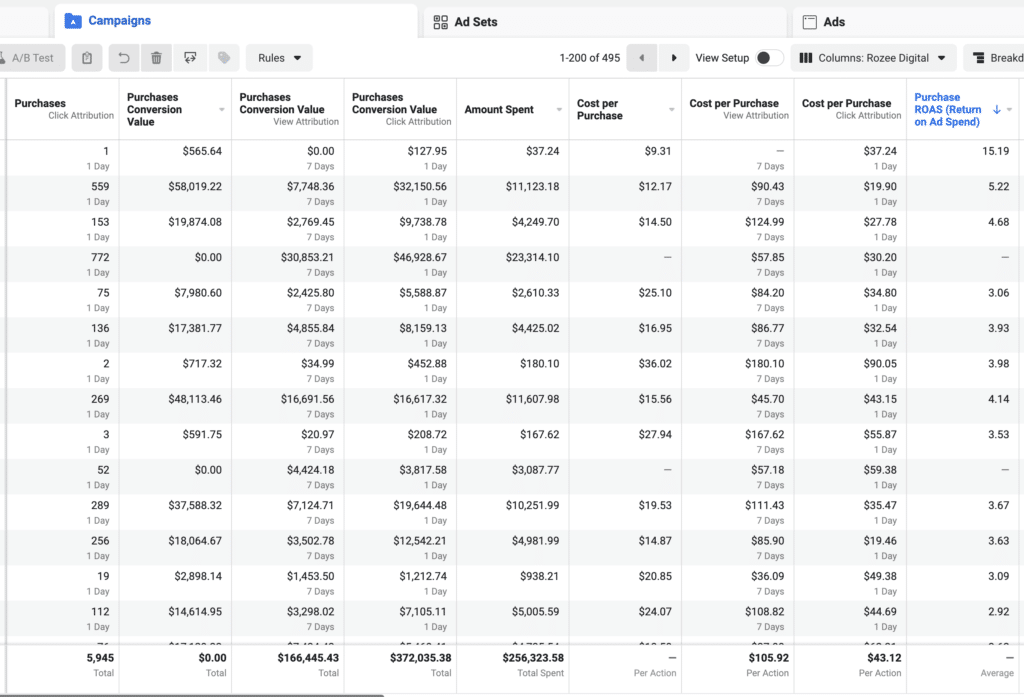
Task: Click the $19,874.08 conversion value
Action: pos(195,222)
